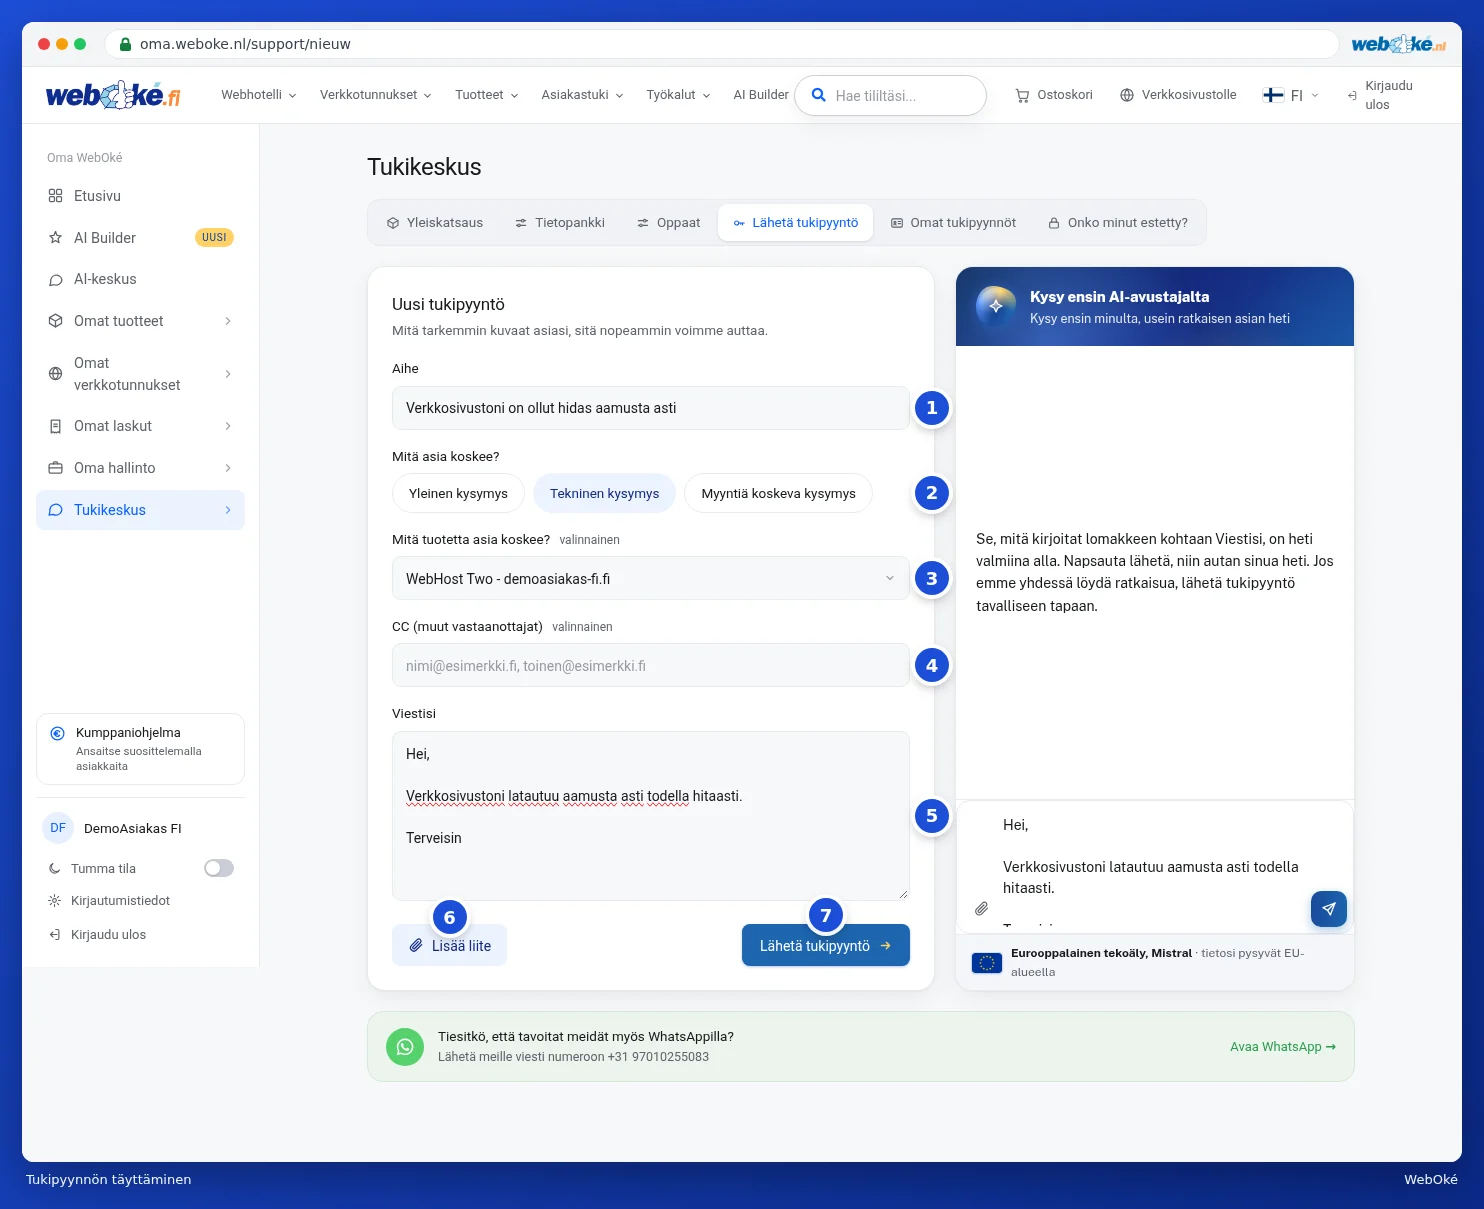
Task: Click the AI chat send paper-plane icon
Action: pyautogui.click(x=1328, y=909)
